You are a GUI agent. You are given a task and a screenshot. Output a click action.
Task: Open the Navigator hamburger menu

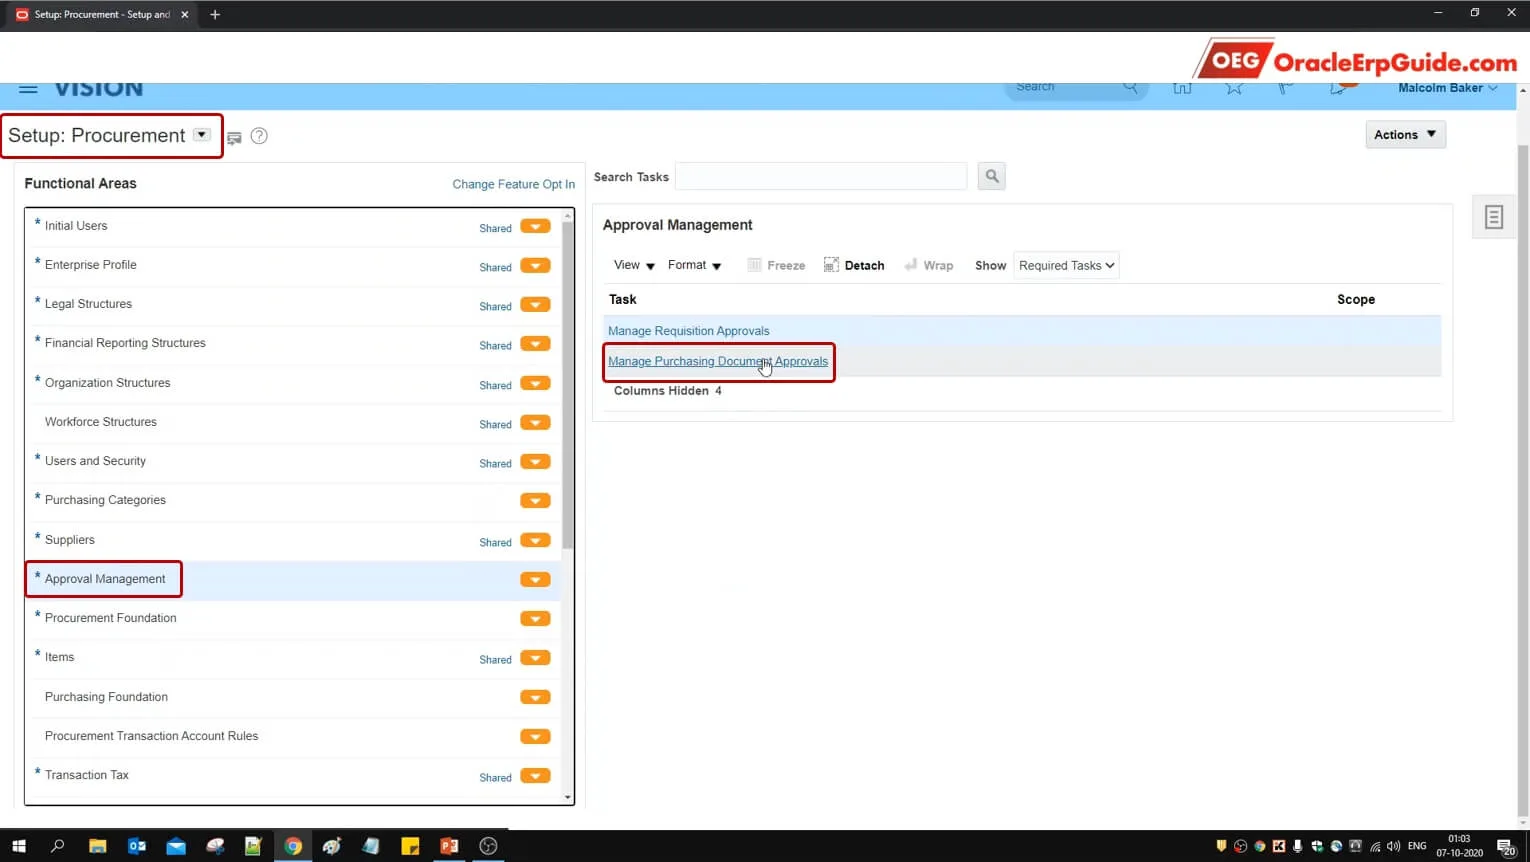tap(28, 88)
